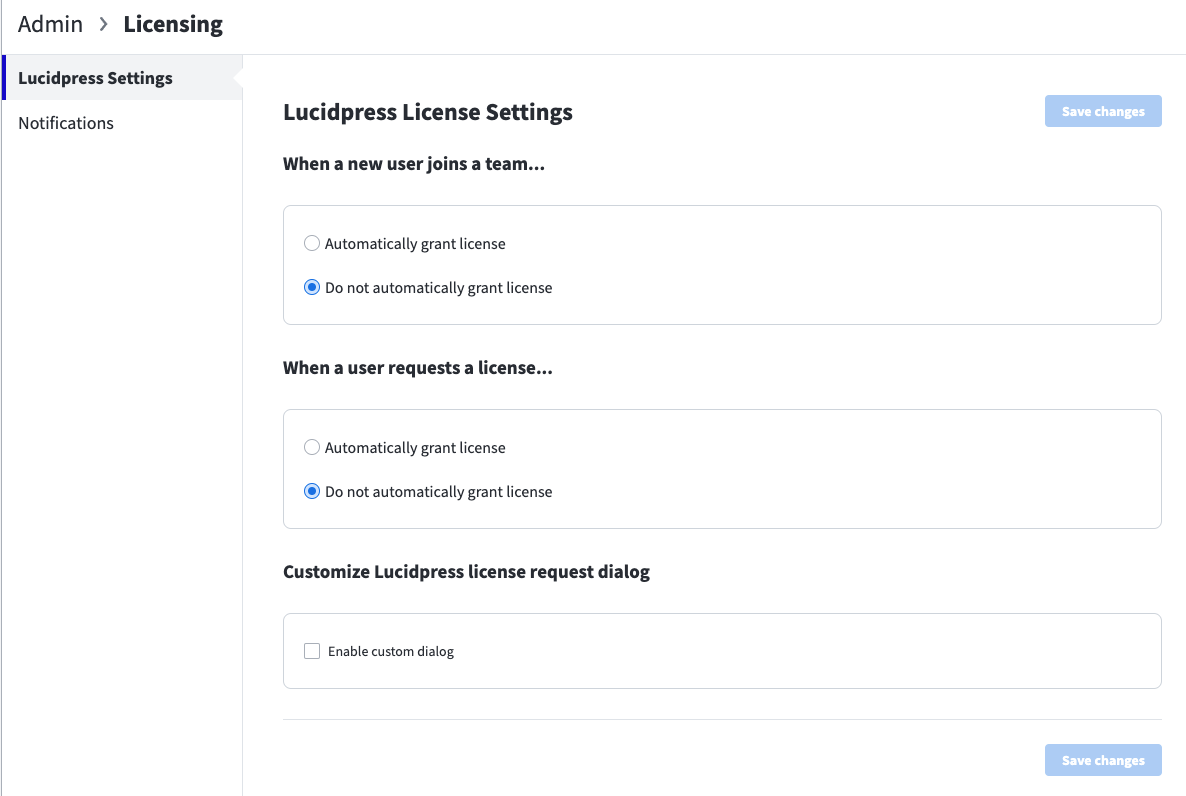This screenshot has width=1186, height=796.
Task: Select Do not automatically grant for joining users
Action: pos(312,288)
